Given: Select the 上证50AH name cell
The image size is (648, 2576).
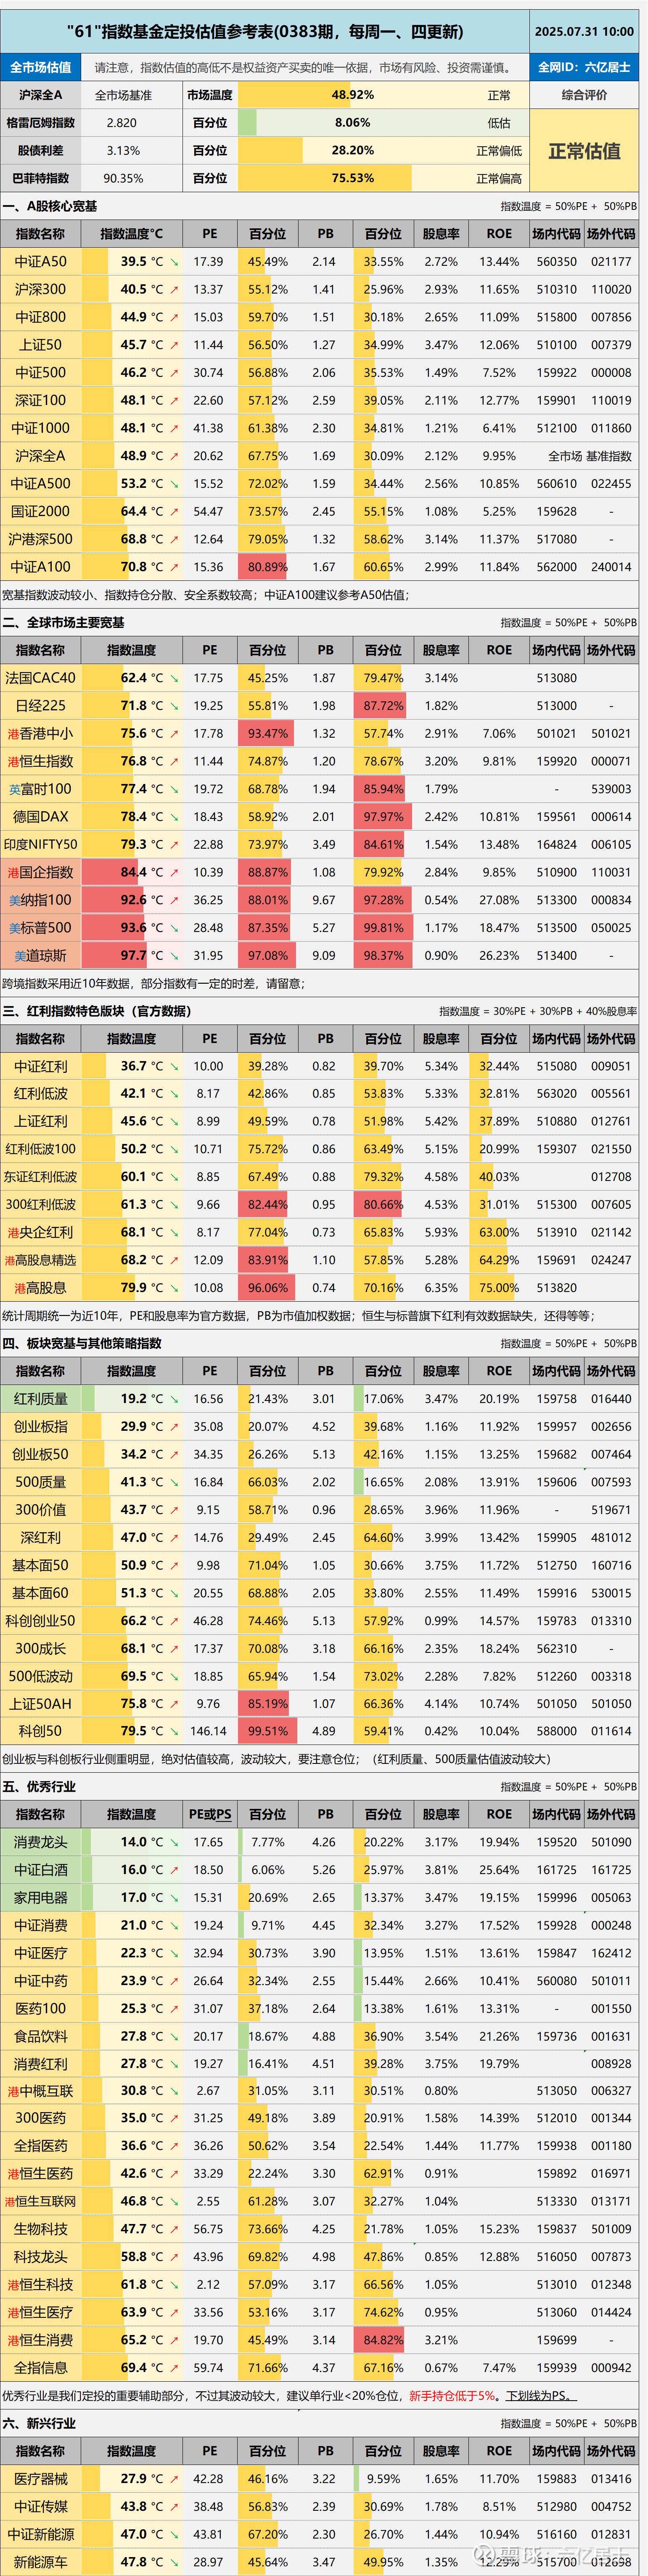Looking at the screenshot, I should 41,1704.
